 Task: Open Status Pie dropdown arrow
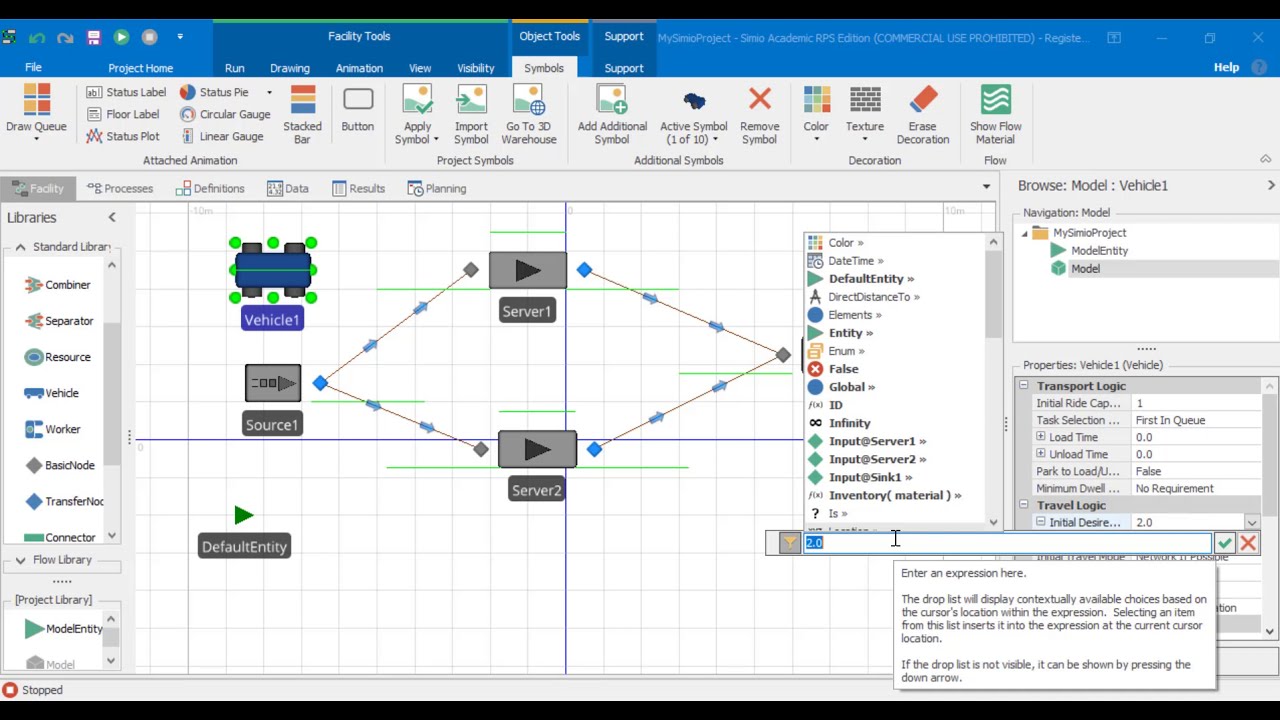(269, 92)
